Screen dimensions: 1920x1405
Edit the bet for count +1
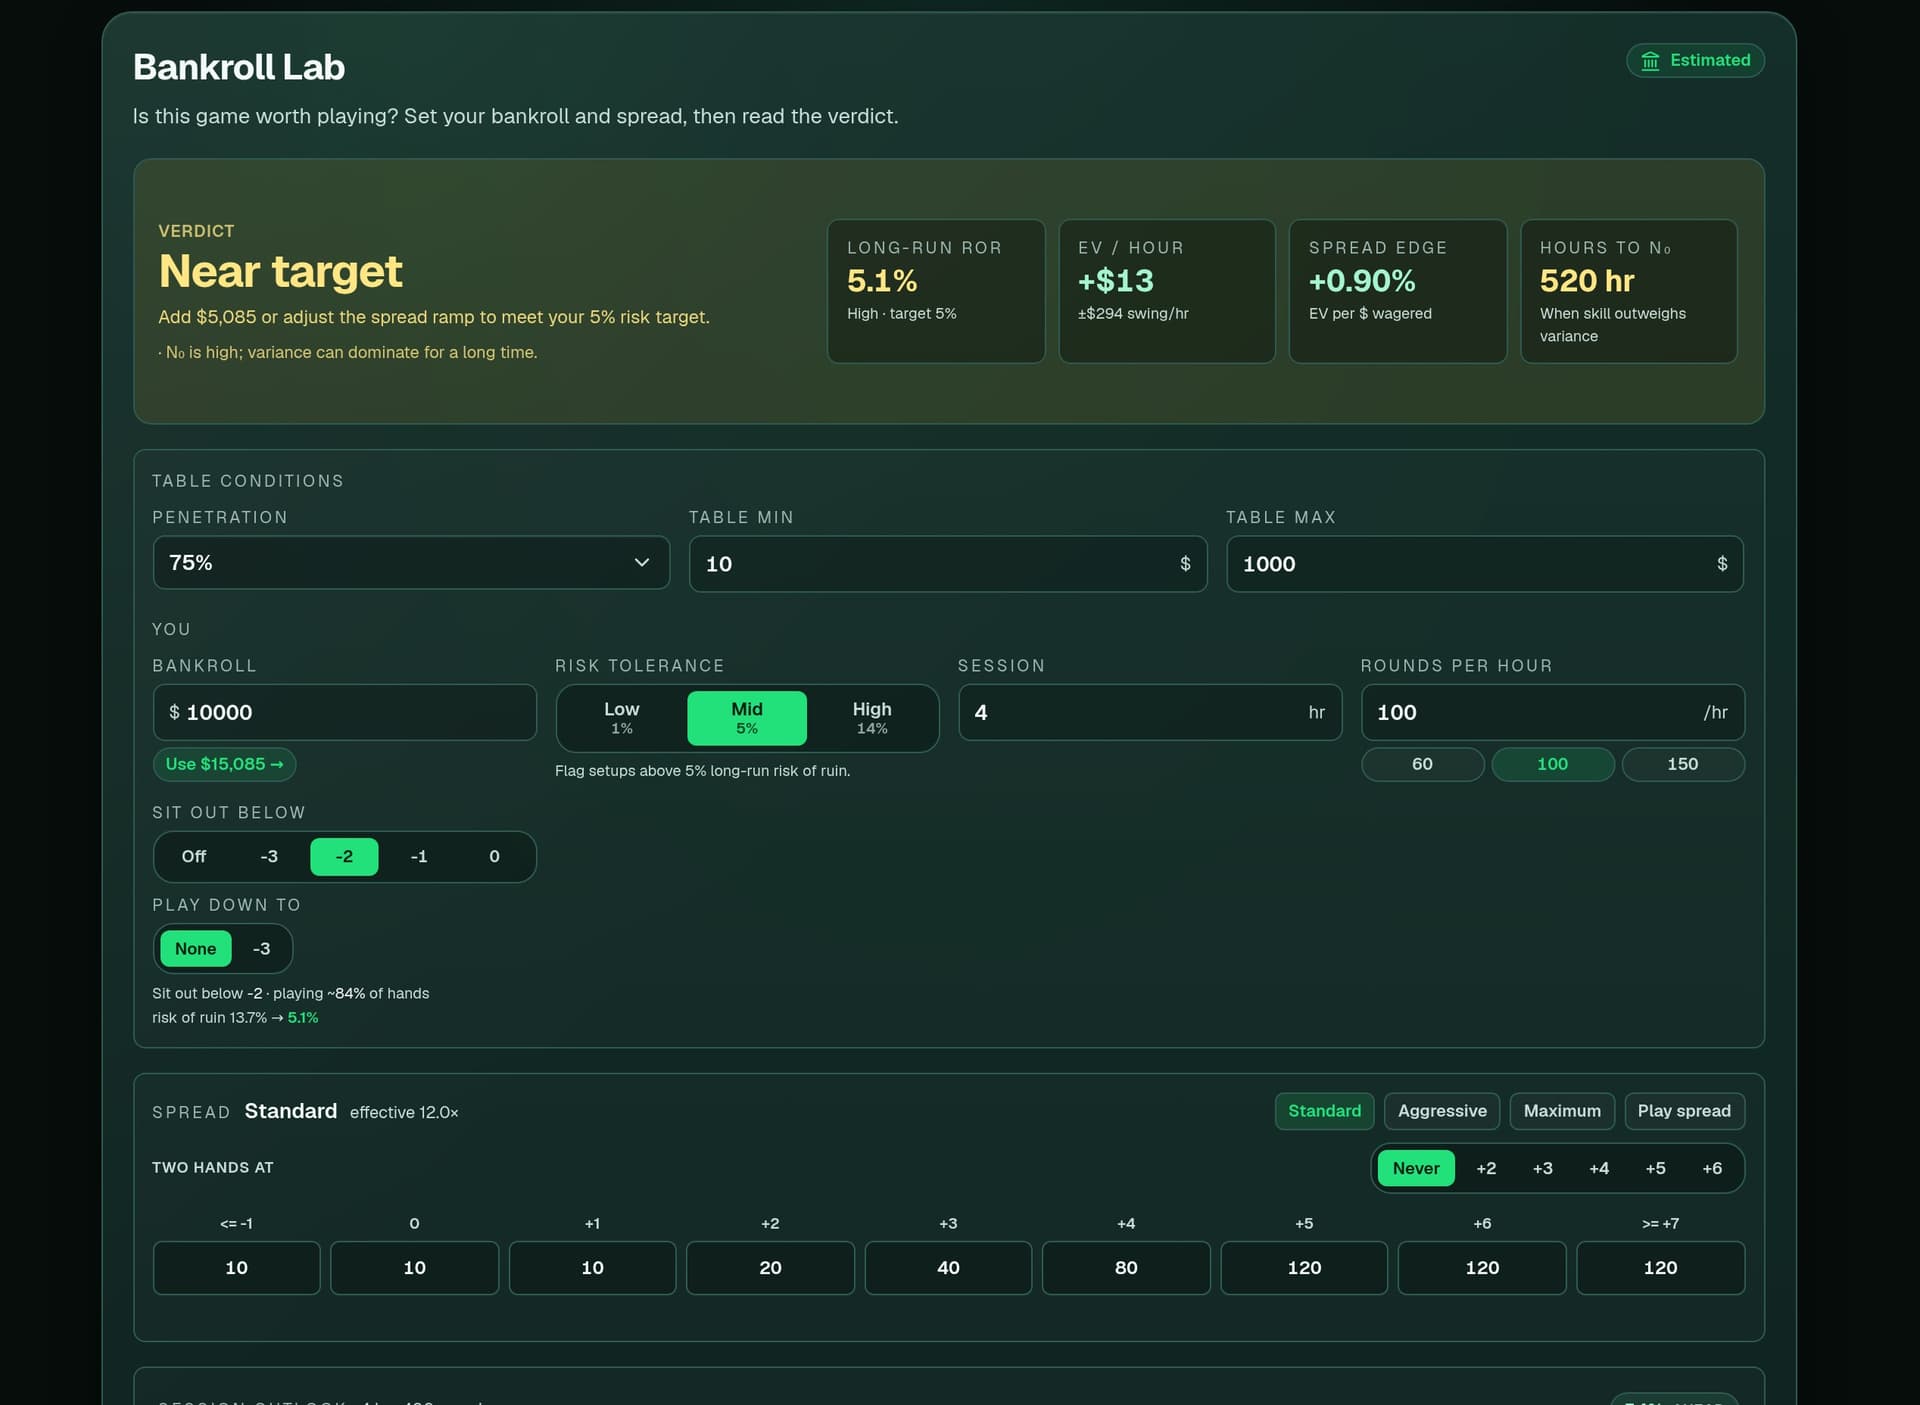(x=592, y=1268)
